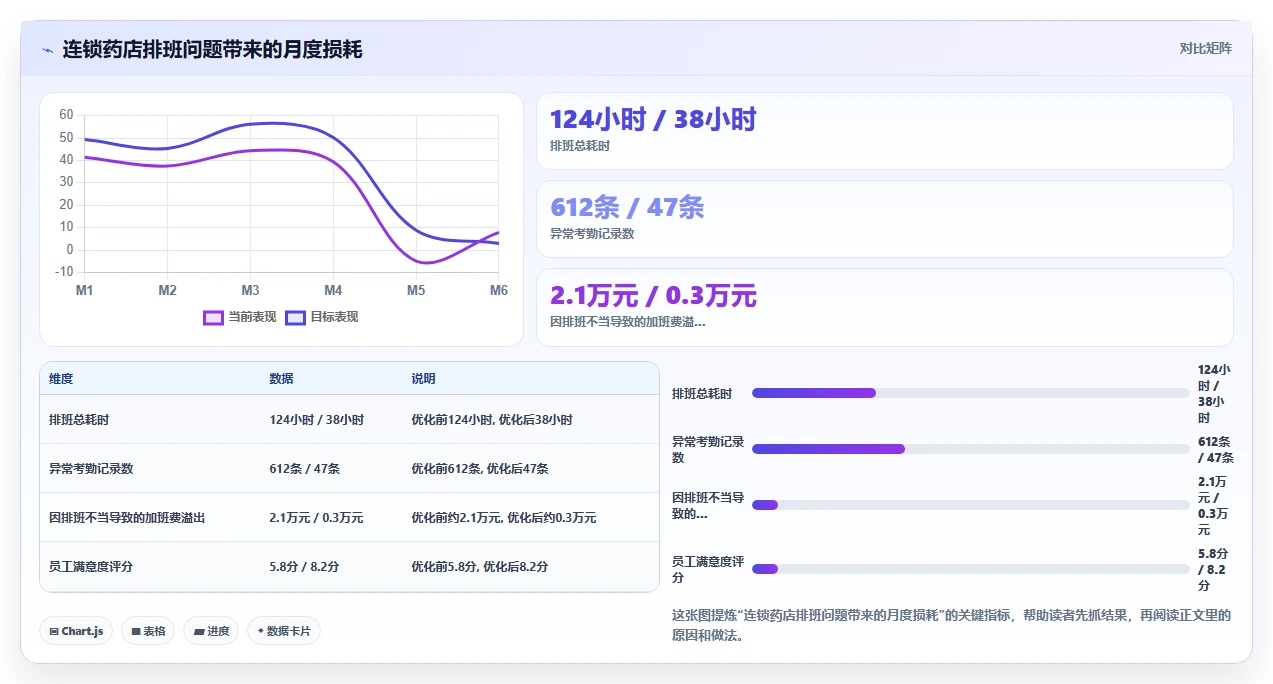1273x684 pixels.
Task: Click table cell 排班总耗时
Action: [79, 420]
